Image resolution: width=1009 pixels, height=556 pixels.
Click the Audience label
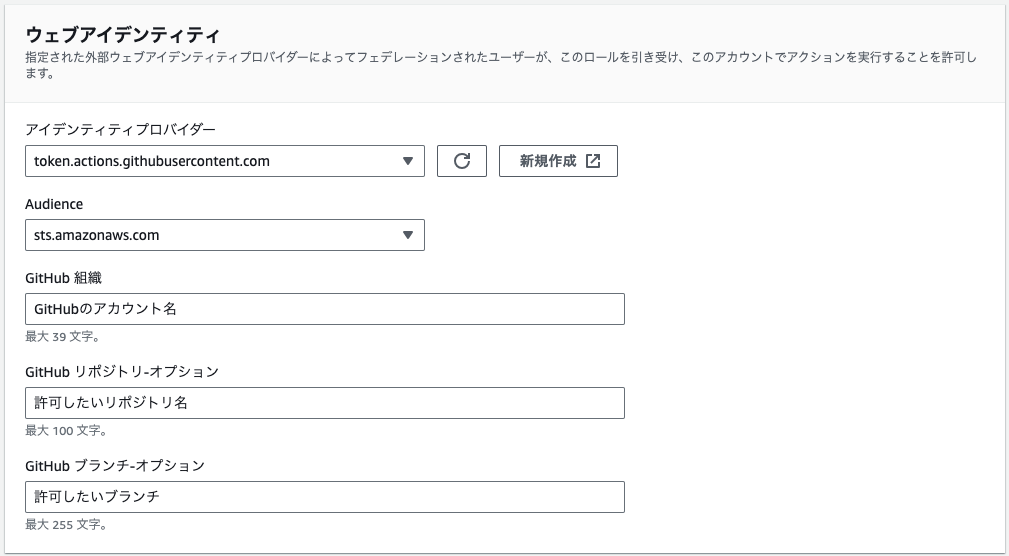[x=54, y=204]
